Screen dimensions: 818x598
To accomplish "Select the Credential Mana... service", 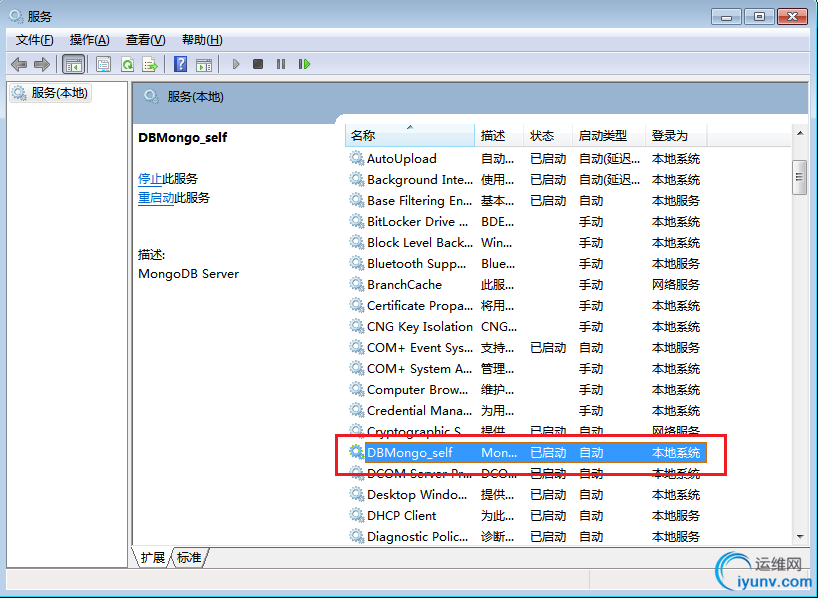I will pyautogui.click(x=527, y=410).
